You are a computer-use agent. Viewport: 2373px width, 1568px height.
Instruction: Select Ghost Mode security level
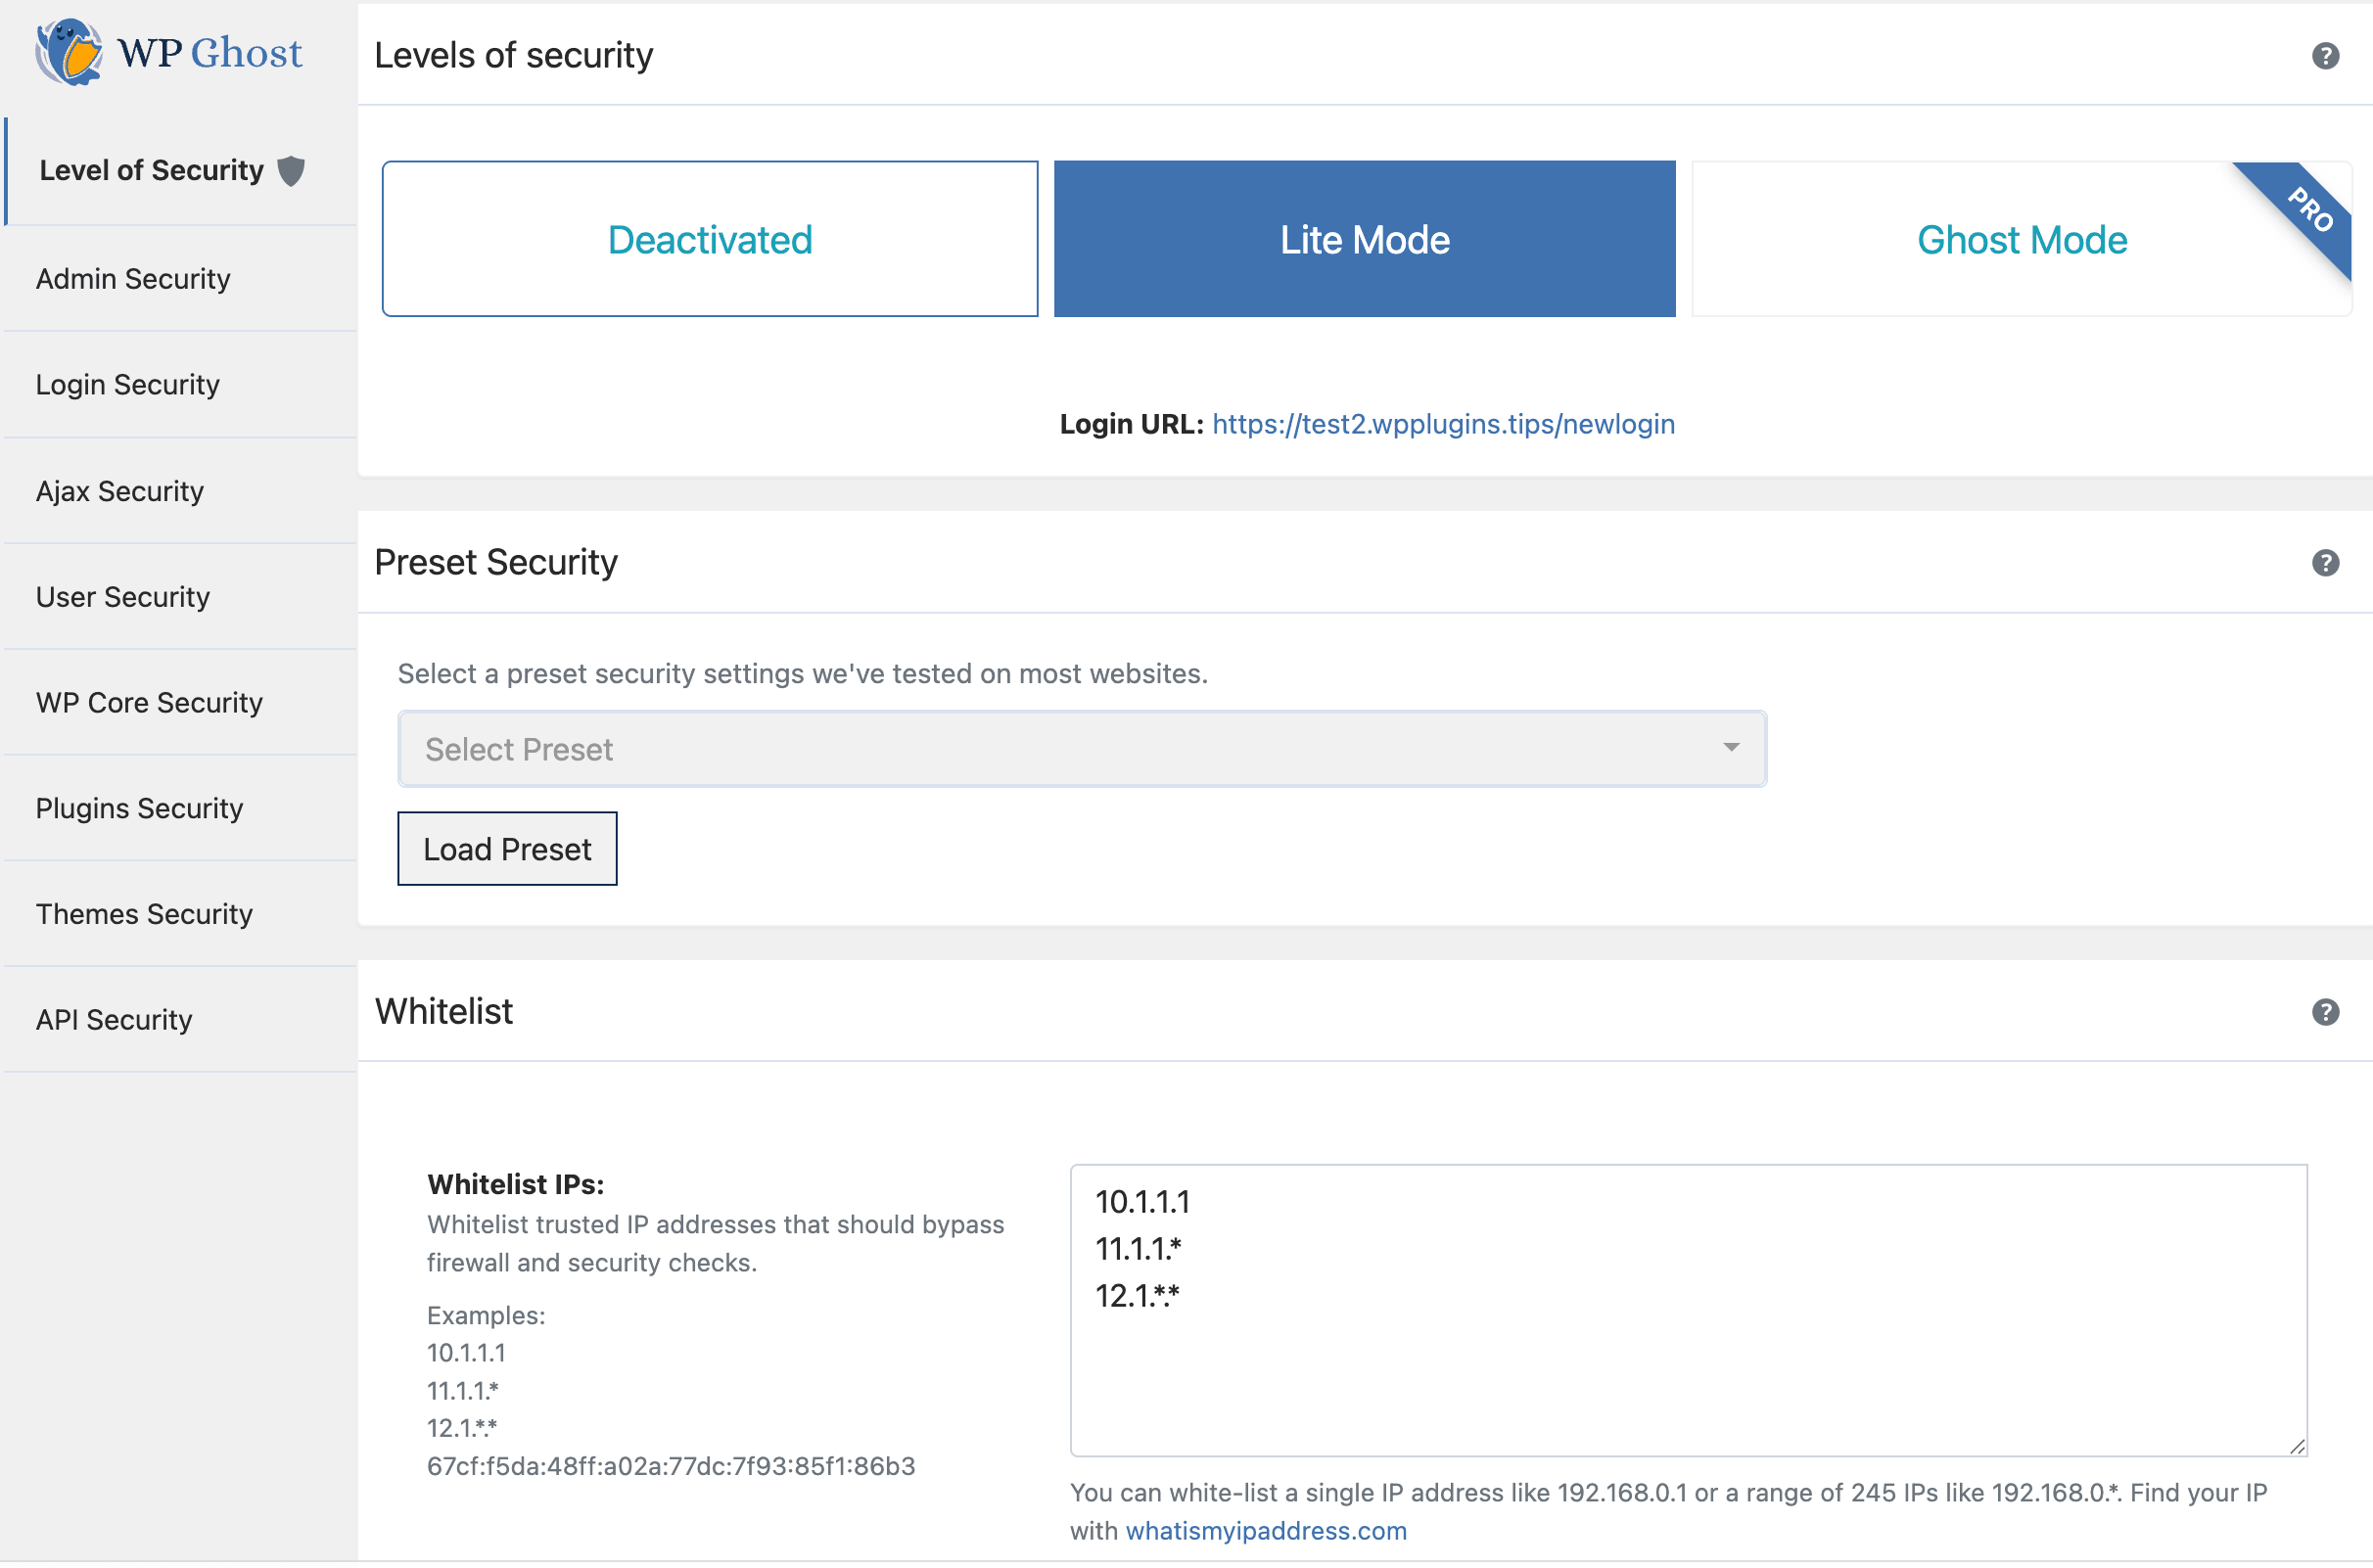point(2020,239)
